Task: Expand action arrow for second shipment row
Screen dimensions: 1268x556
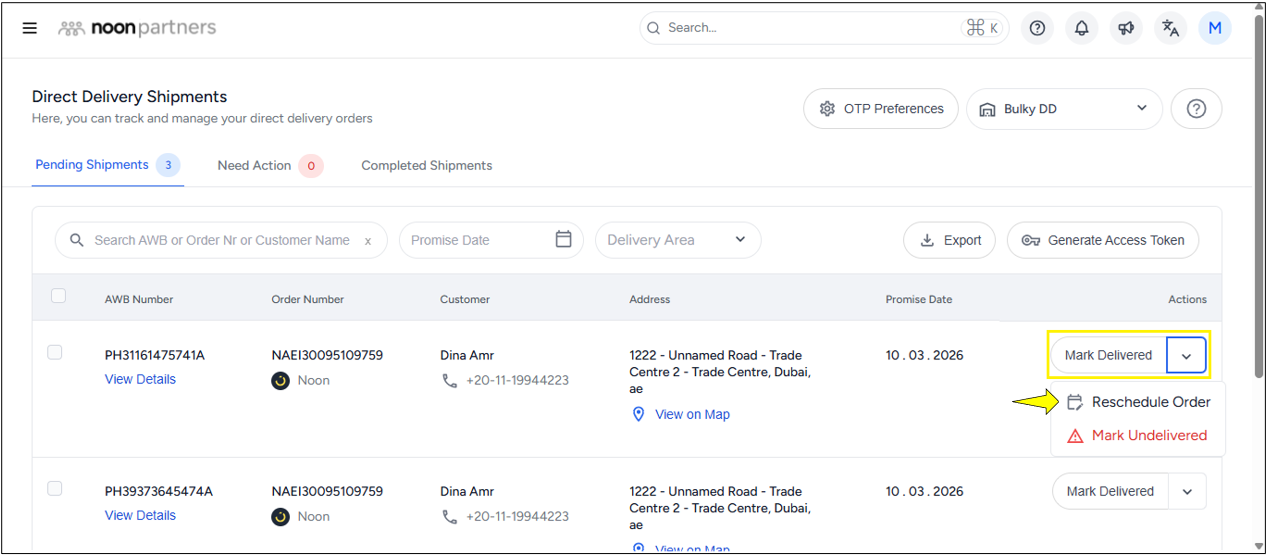Action: (x=1187, y=491)
